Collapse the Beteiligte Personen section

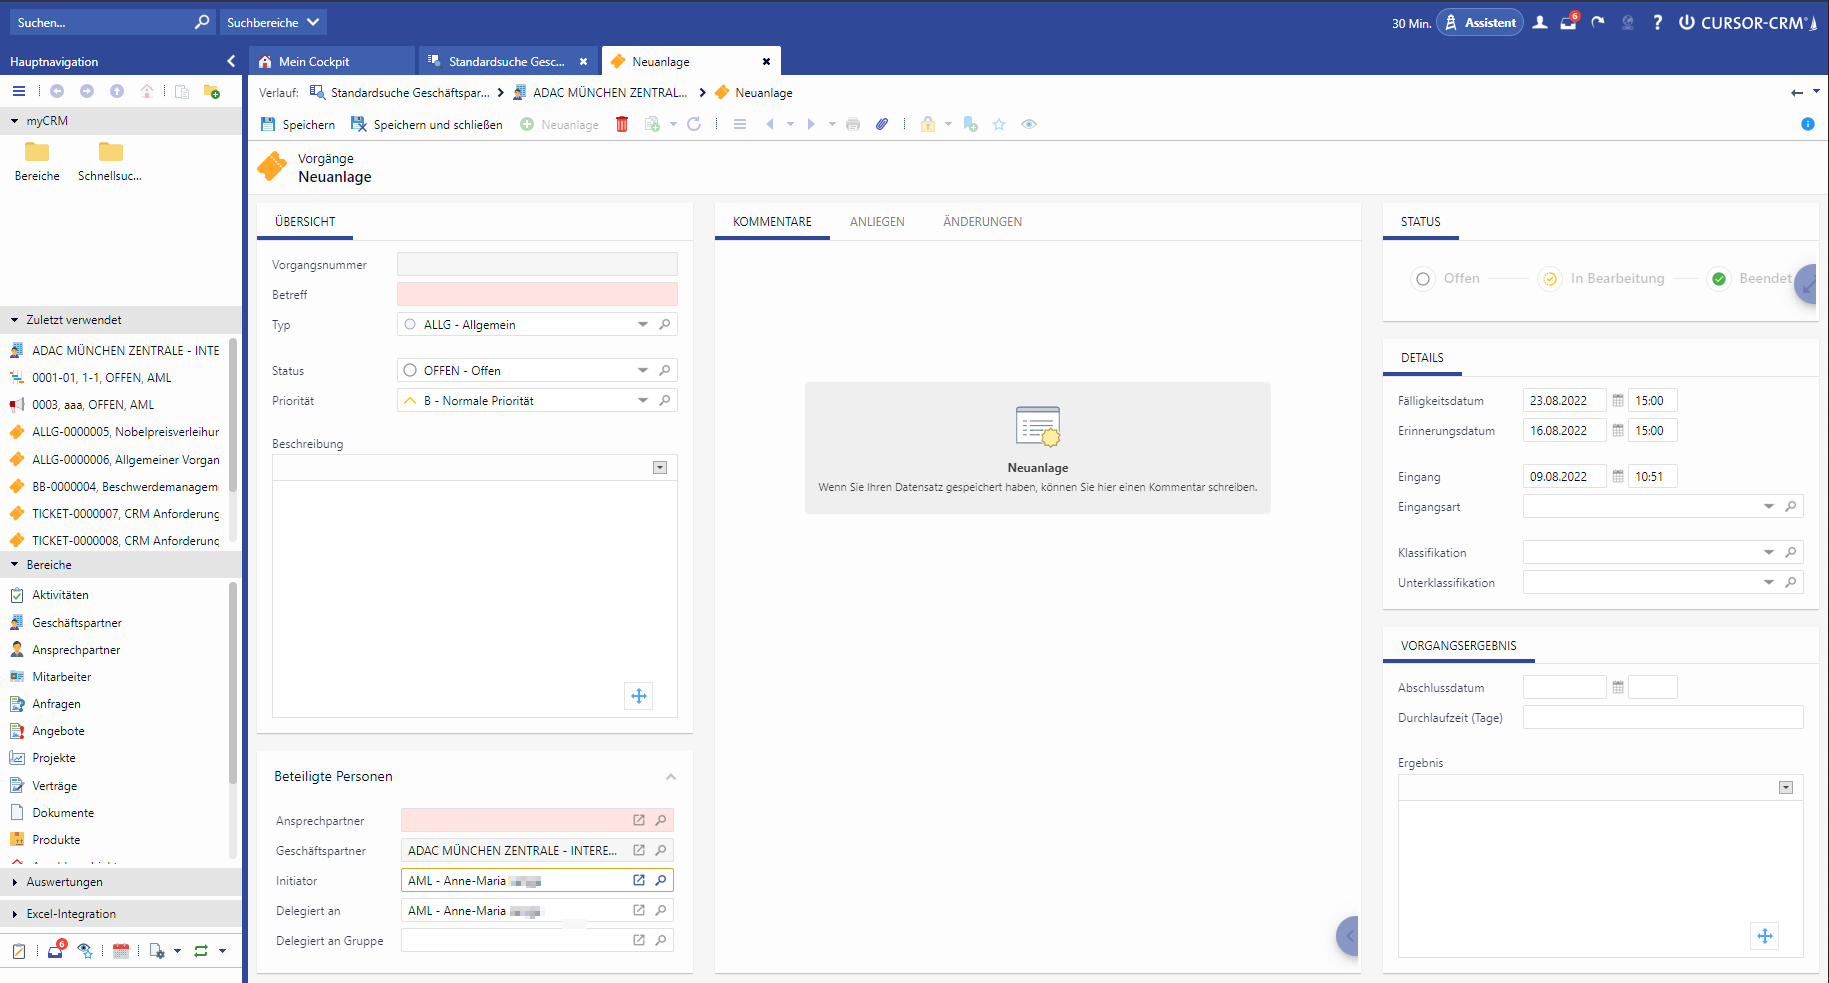671,777
